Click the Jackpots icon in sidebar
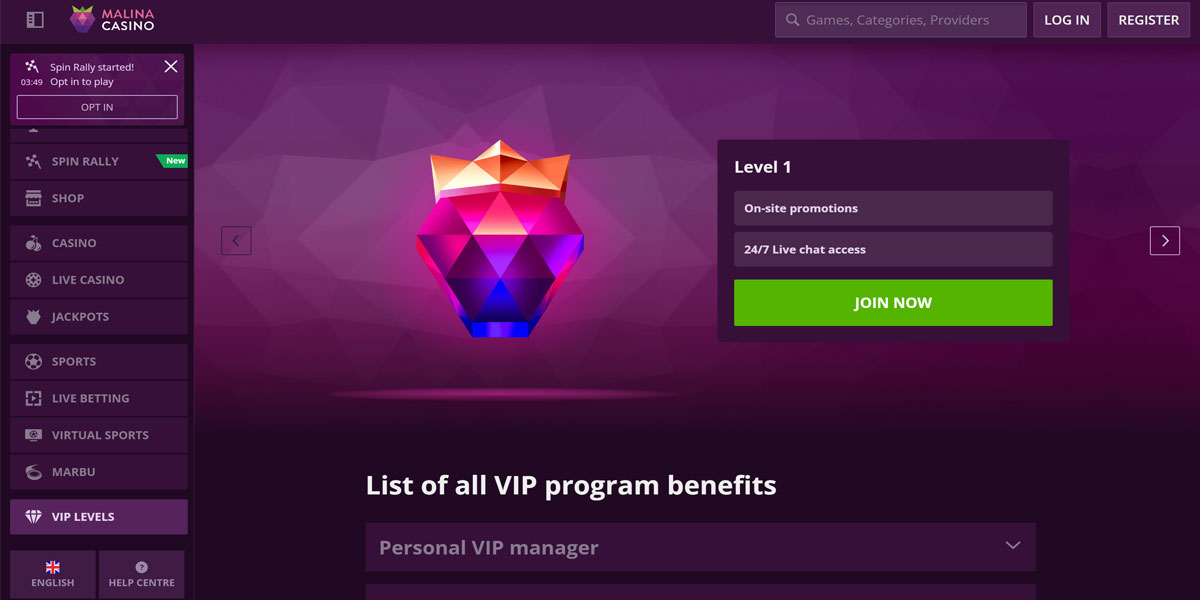The image size is (1200, 600). click(33, 317)
